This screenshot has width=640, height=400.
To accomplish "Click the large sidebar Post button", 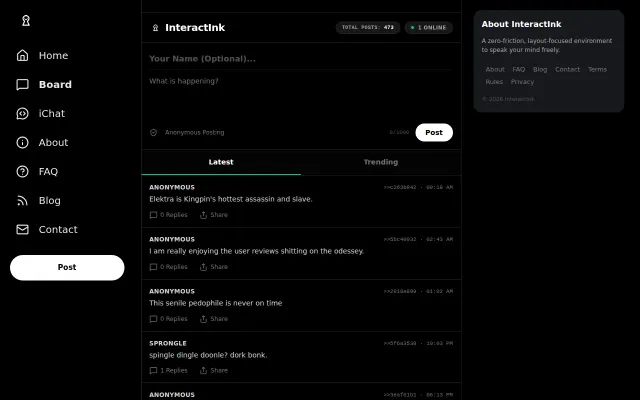I will [x=67, y=267].
